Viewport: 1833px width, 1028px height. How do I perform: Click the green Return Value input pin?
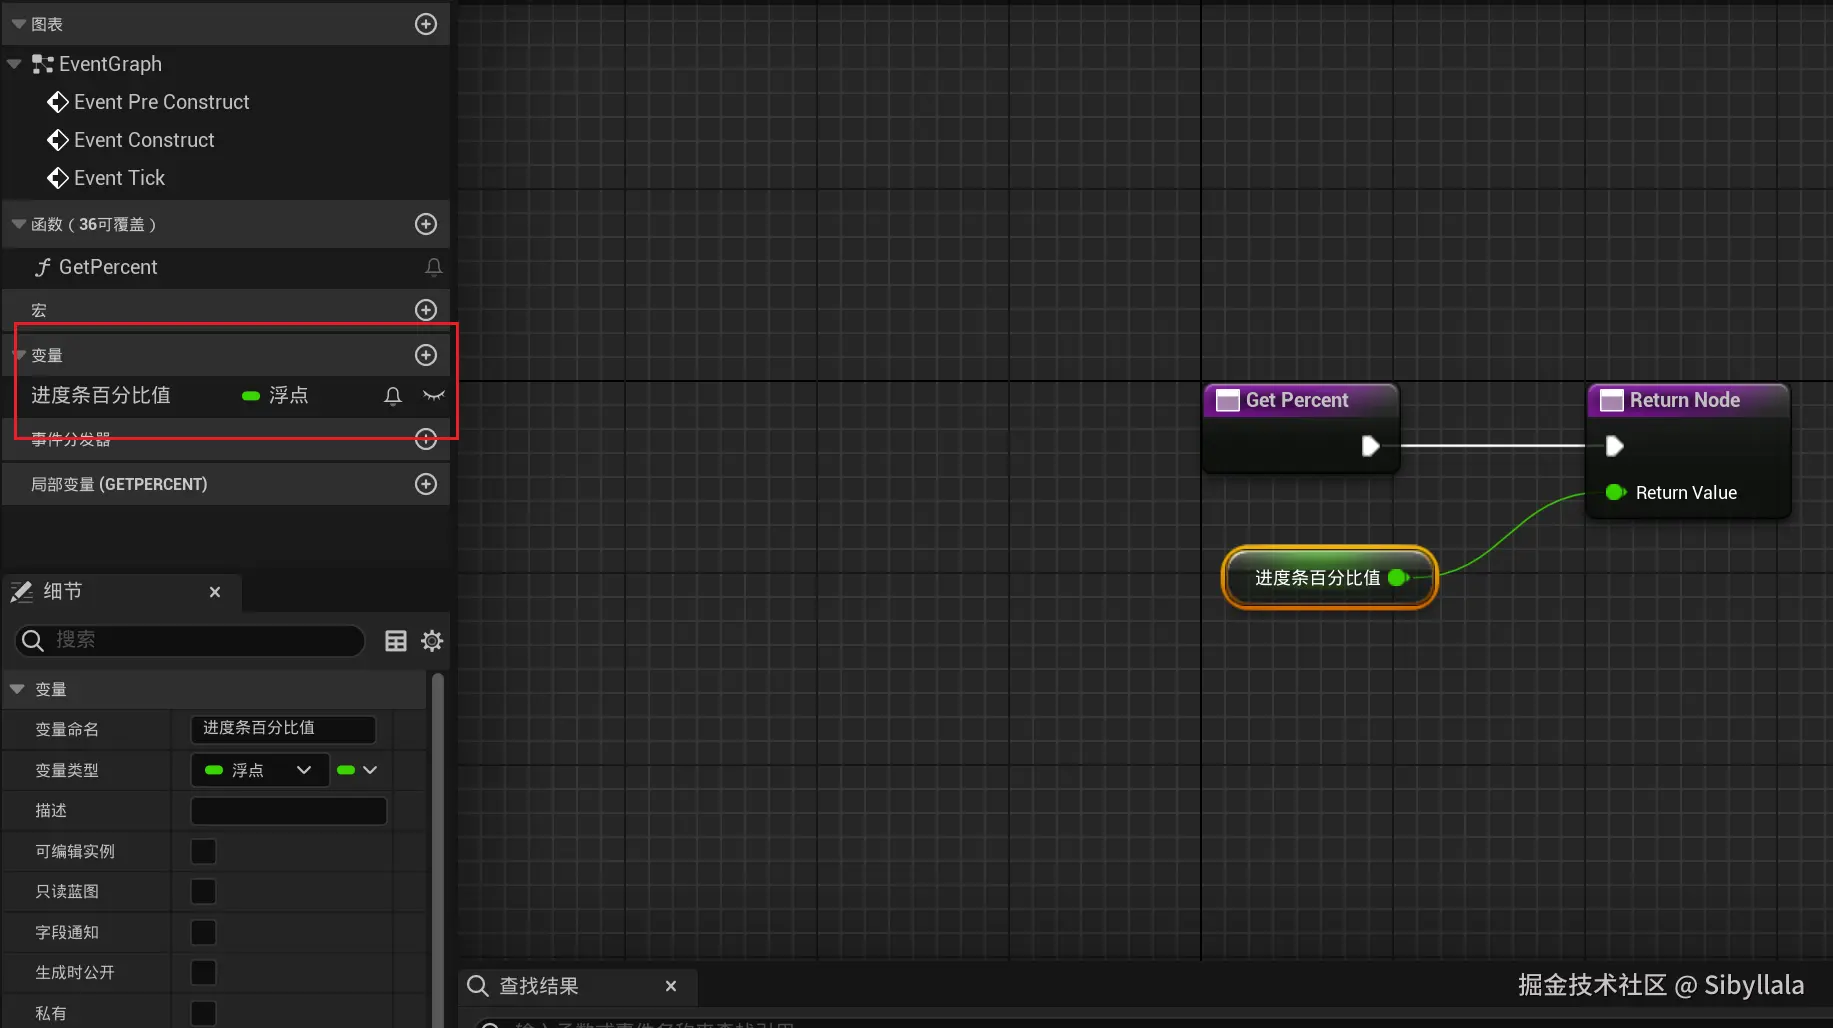[1614, 492]
